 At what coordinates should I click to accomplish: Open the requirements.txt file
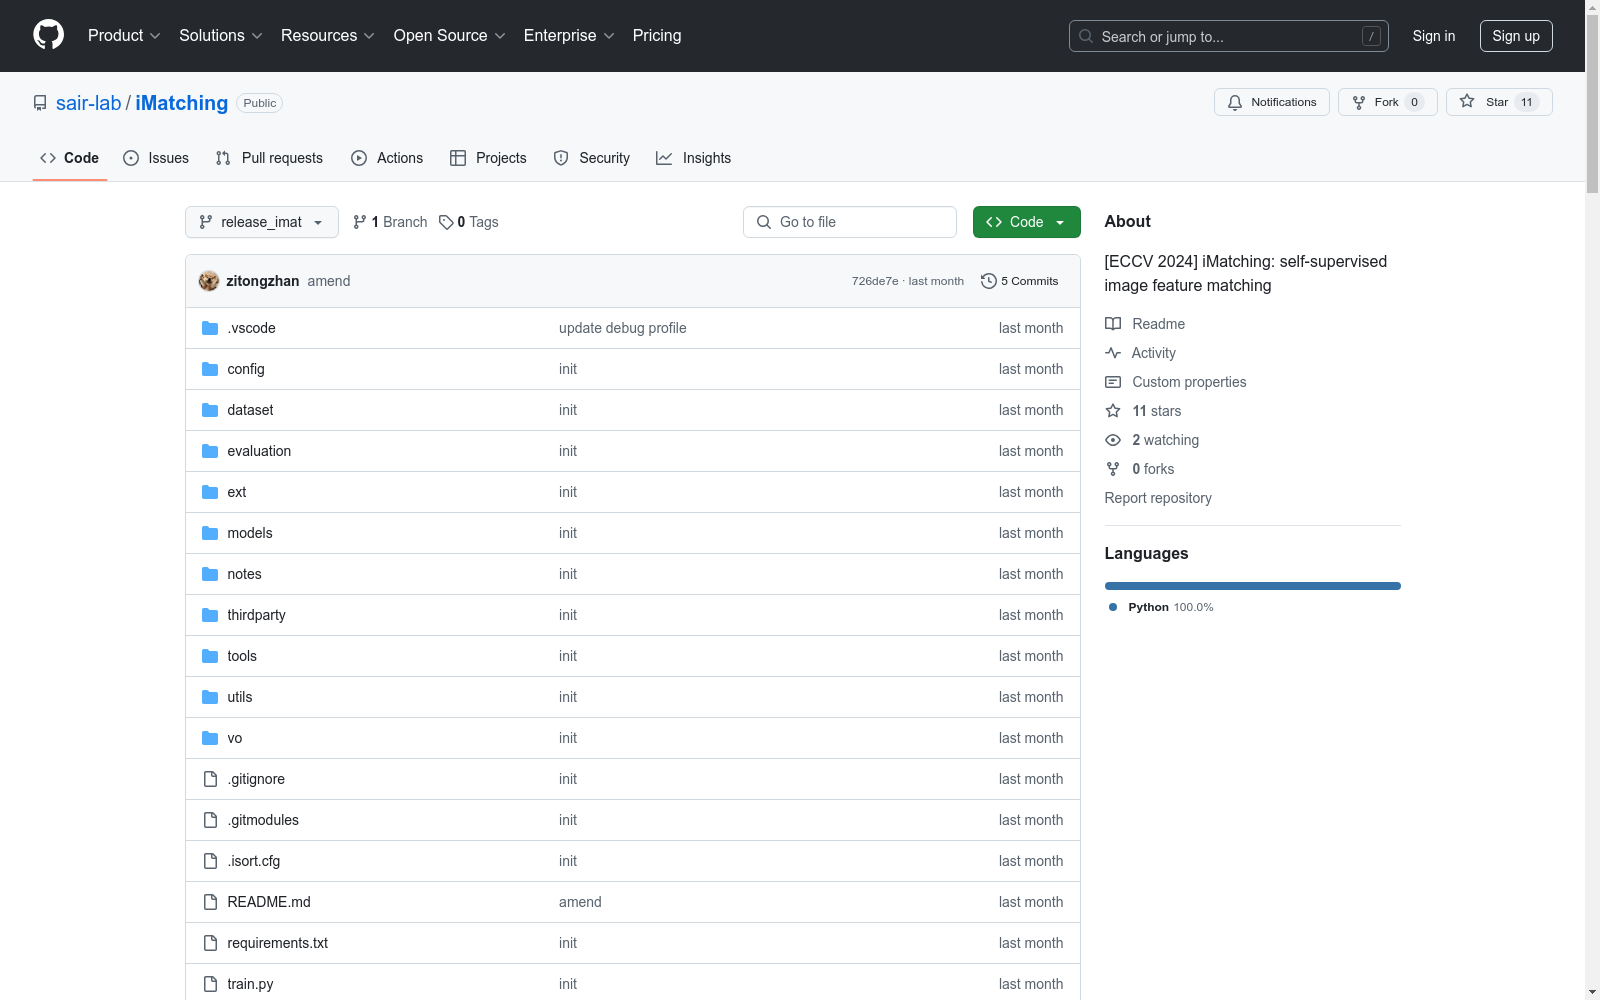[278, 943]
